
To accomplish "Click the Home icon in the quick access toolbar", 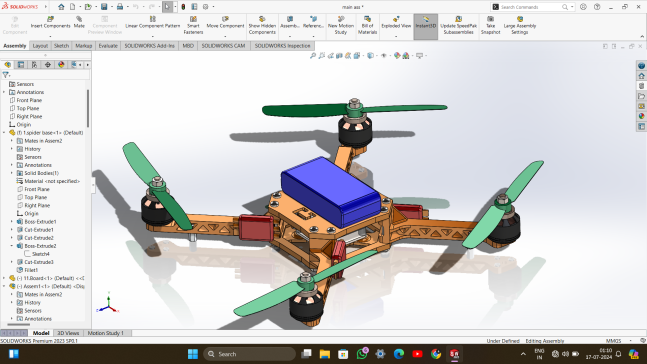I will (x=61, y=7).
